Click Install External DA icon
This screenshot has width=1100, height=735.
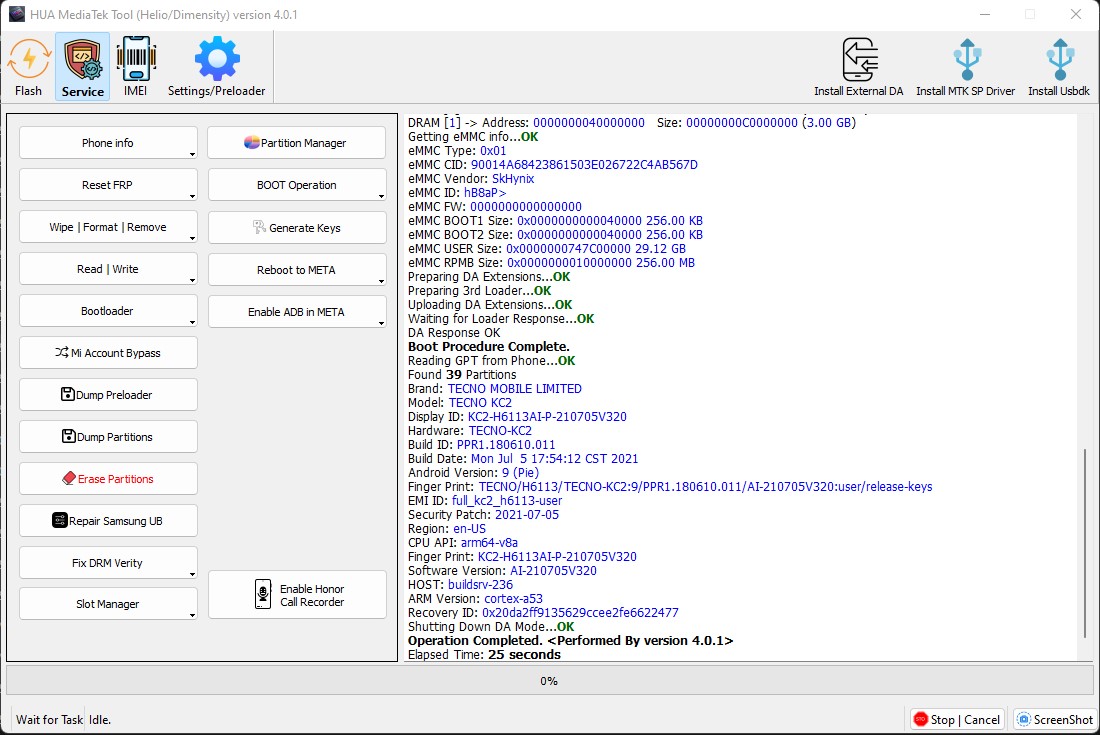(859, 60)
